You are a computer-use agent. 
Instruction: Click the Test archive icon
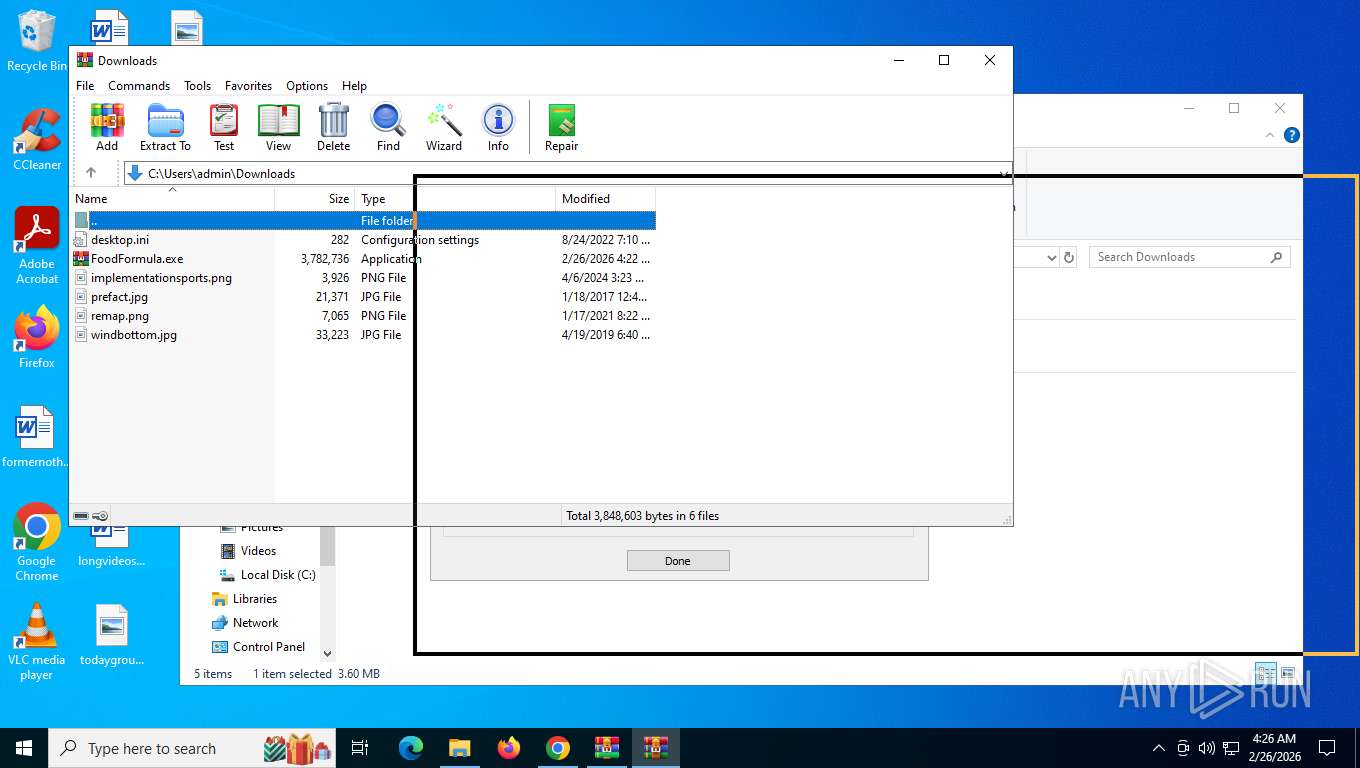[224, 127]
